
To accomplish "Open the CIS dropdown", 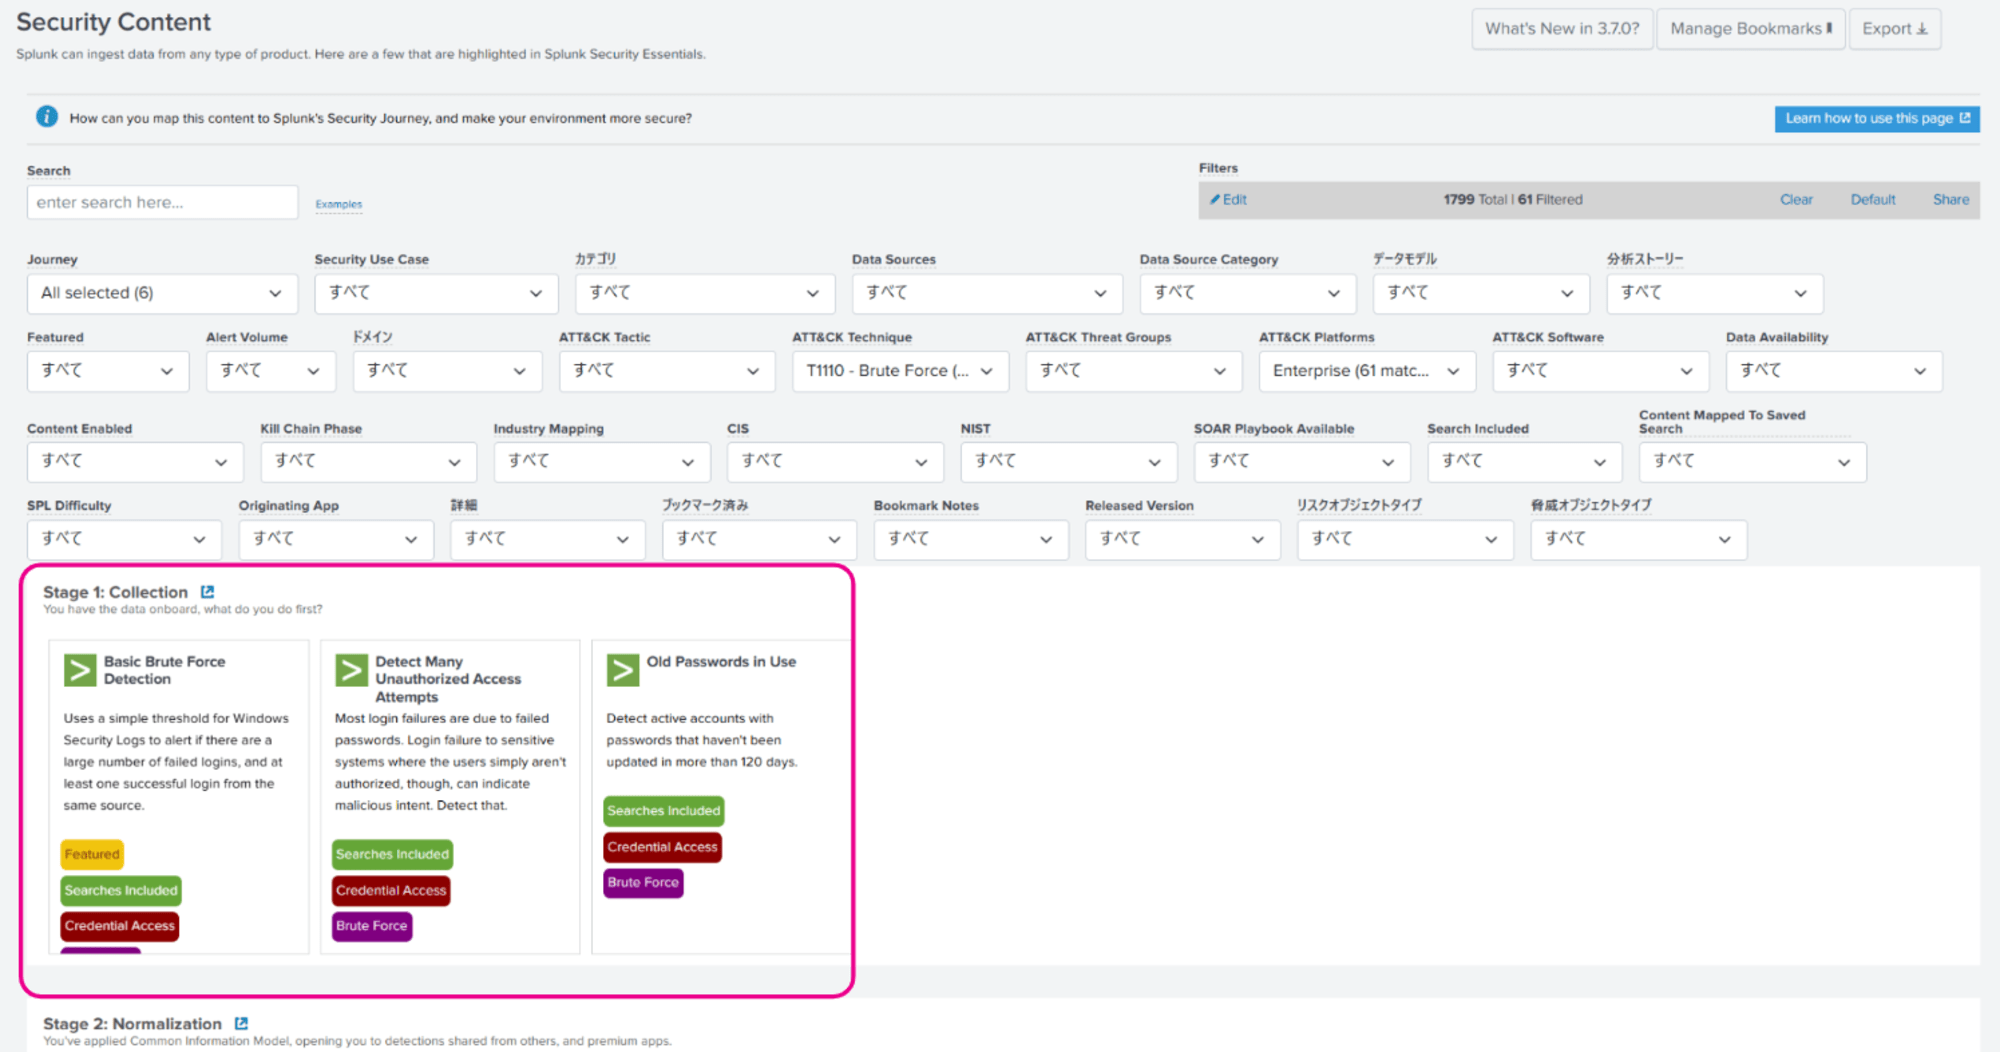I will (x=835, y=461).
